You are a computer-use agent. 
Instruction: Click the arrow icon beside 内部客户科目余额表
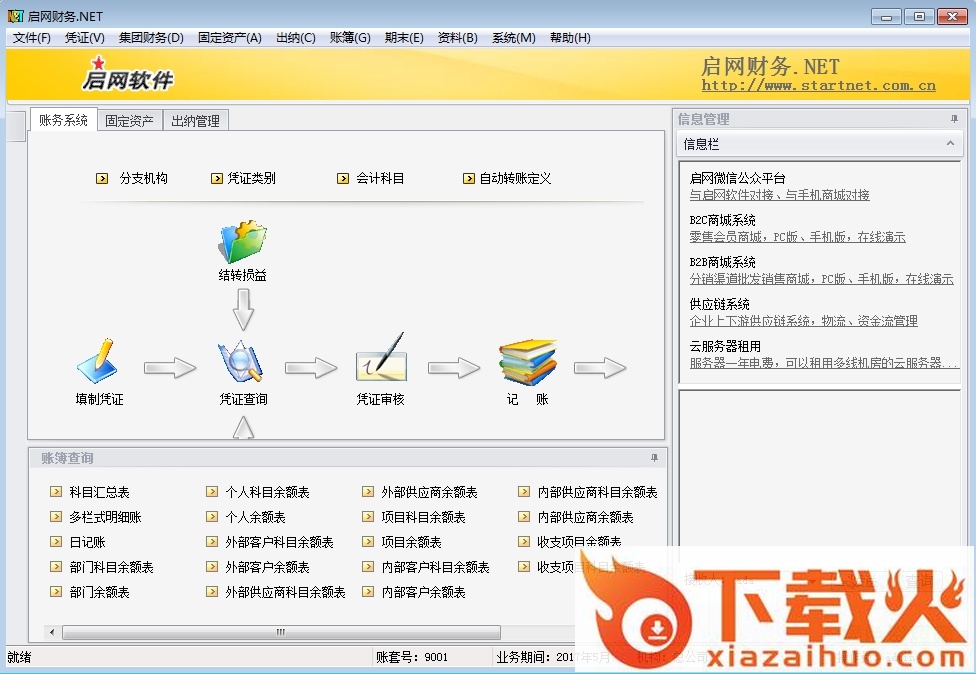pos(368,566)
